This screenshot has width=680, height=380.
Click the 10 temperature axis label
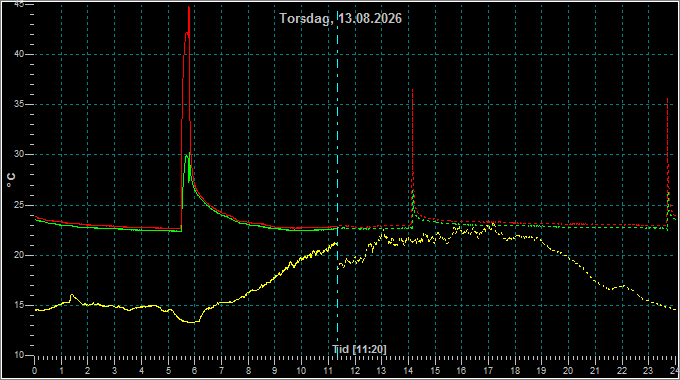click(19, 355)
